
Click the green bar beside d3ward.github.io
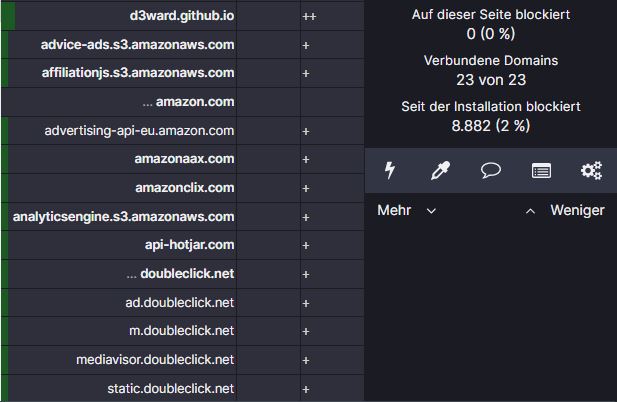8,16
